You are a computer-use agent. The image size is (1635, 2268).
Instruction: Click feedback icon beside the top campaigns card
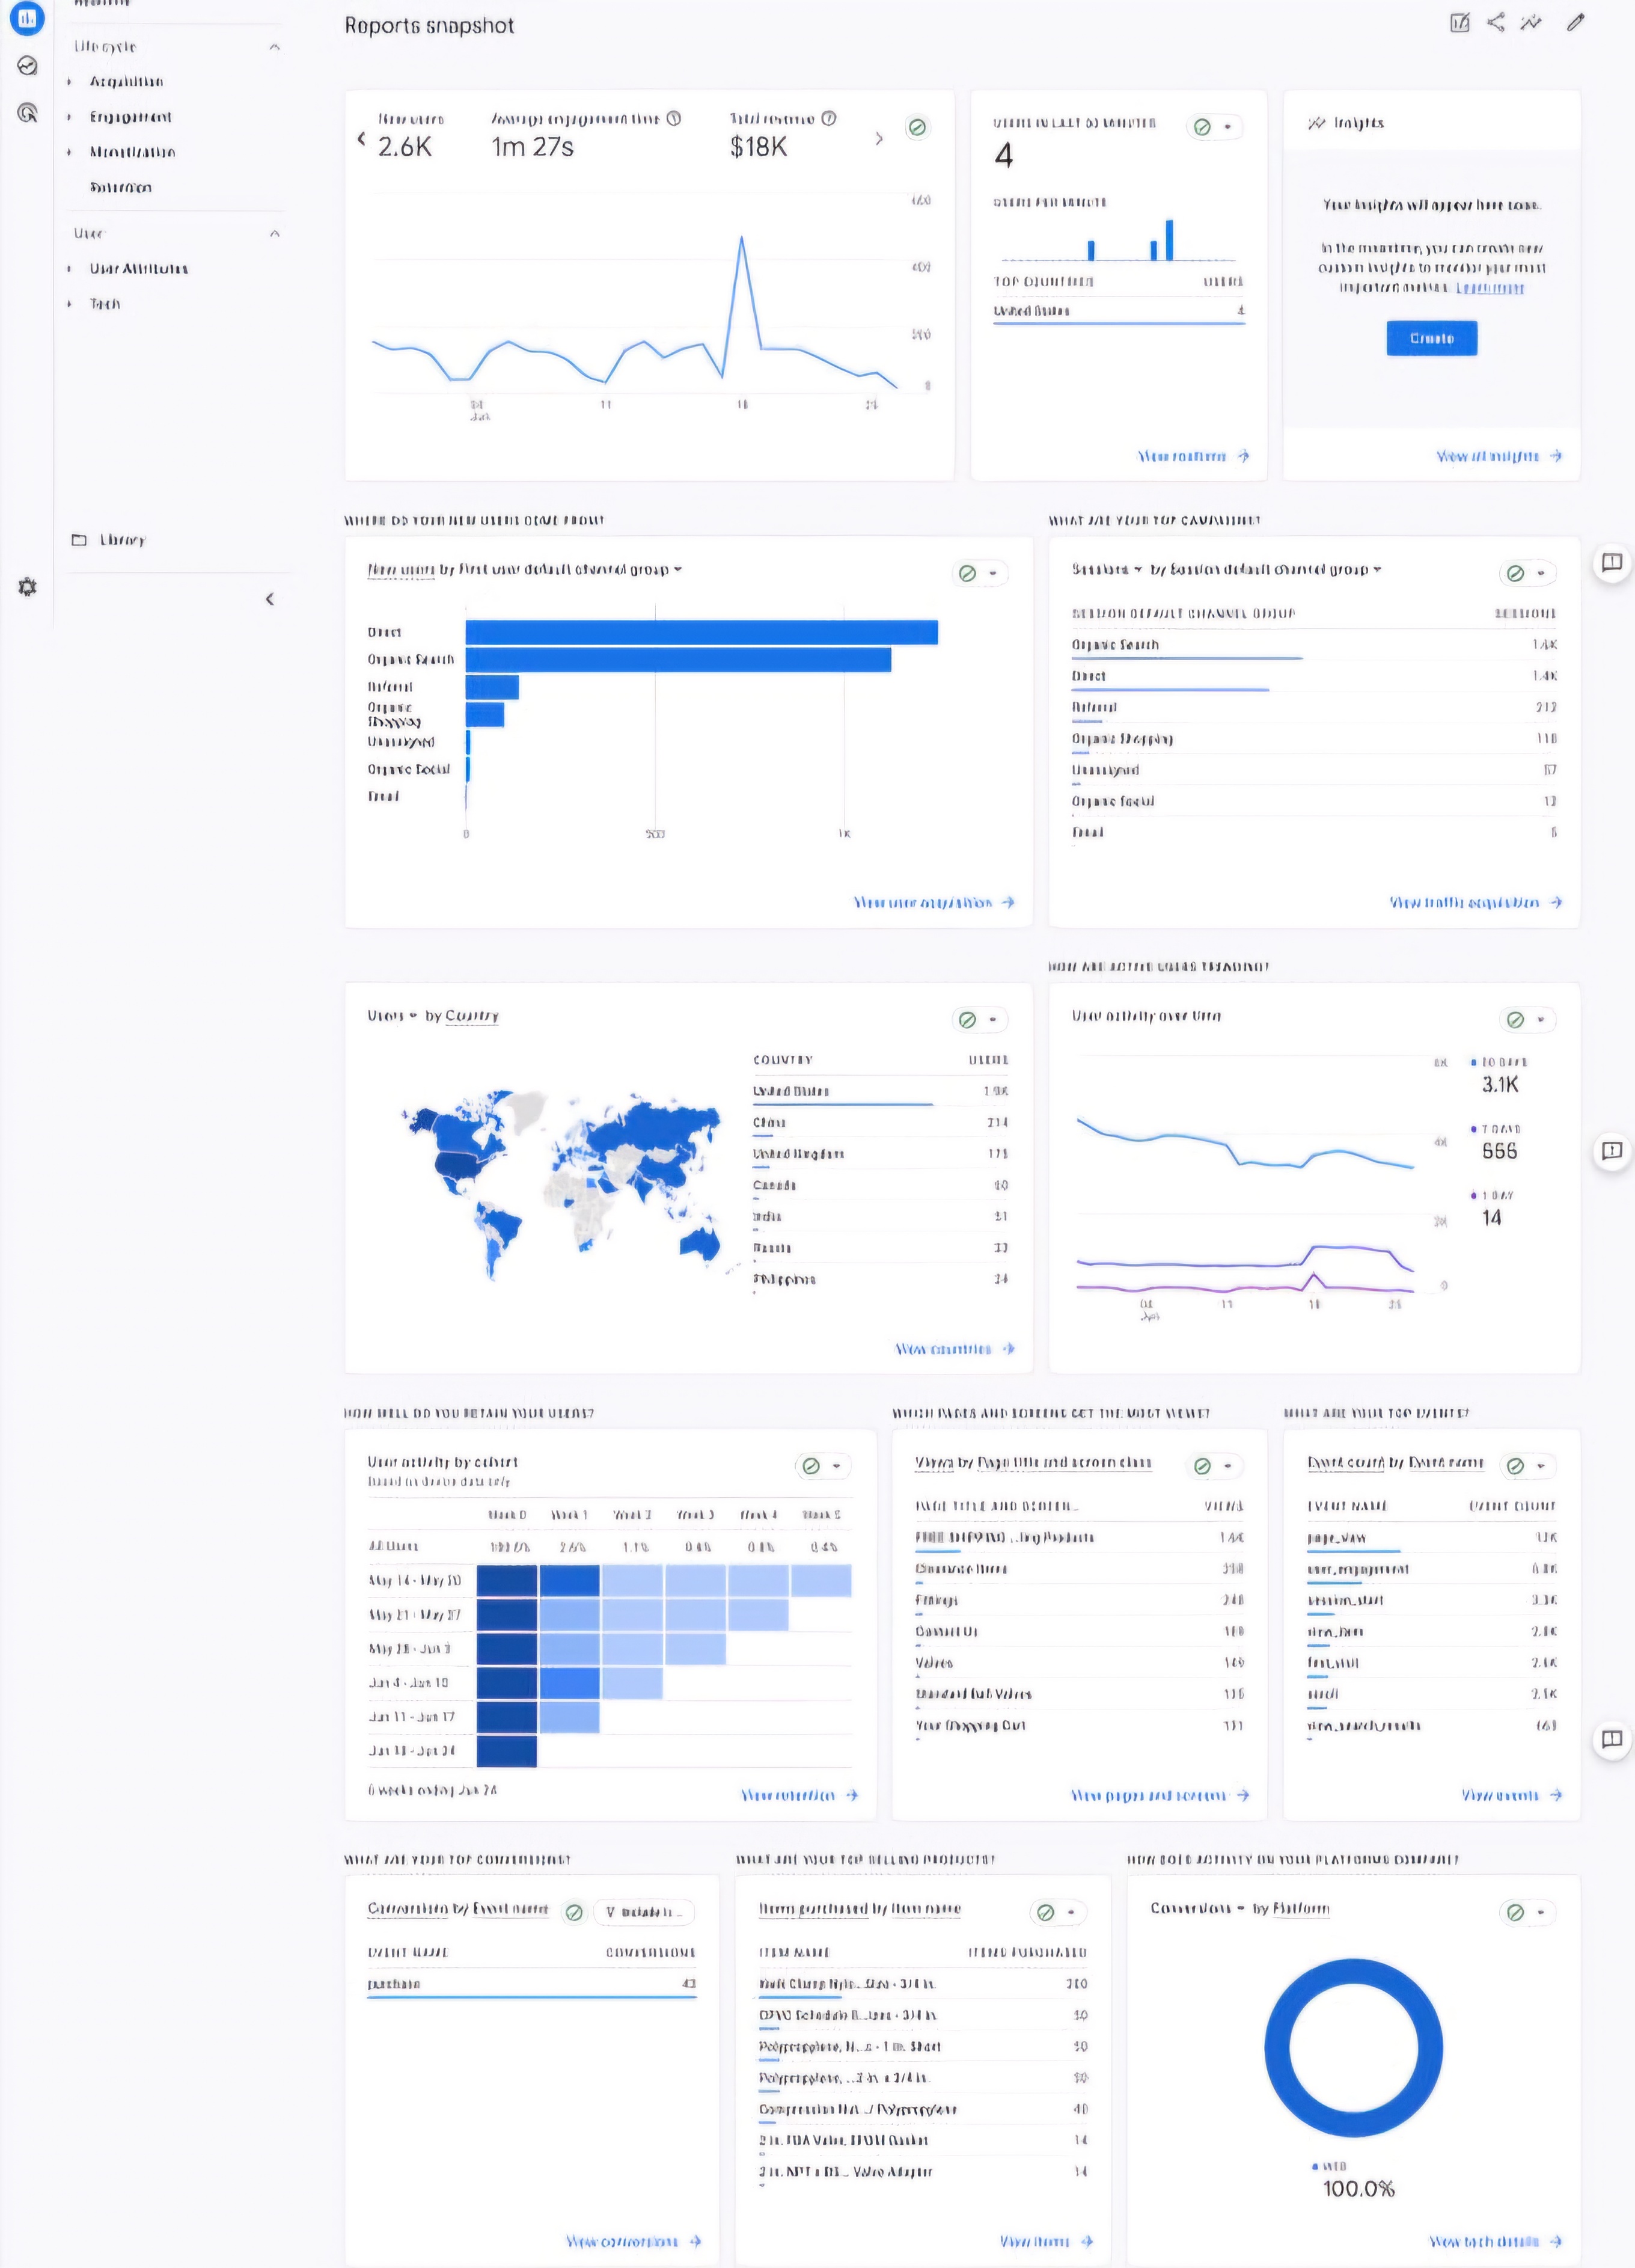coord(1611,563)
